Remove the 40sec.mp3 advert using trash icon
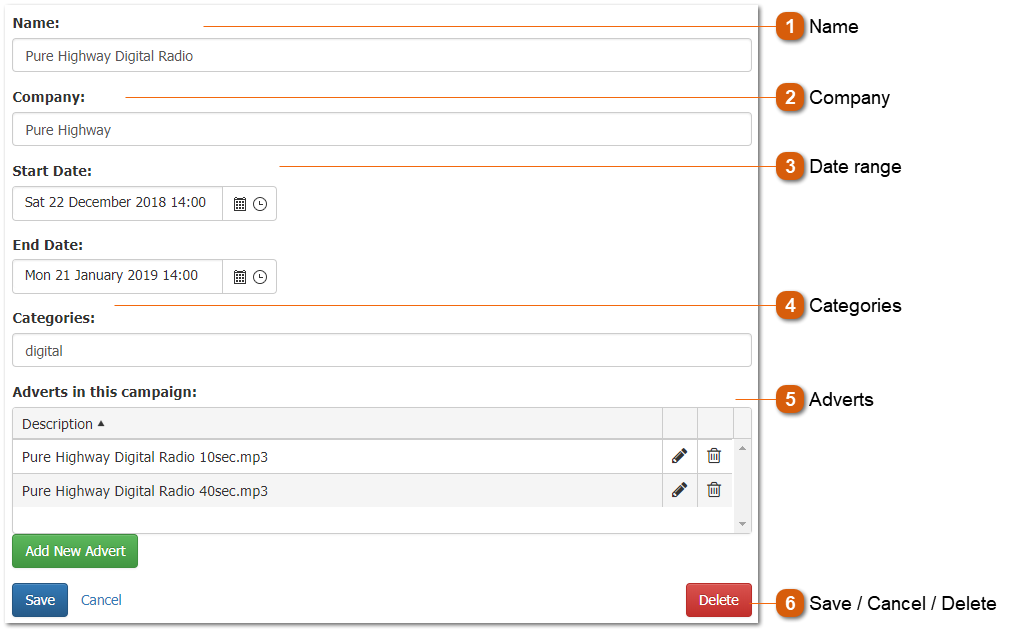Viewport: 1013px width, 634px height. coord(714,490)
